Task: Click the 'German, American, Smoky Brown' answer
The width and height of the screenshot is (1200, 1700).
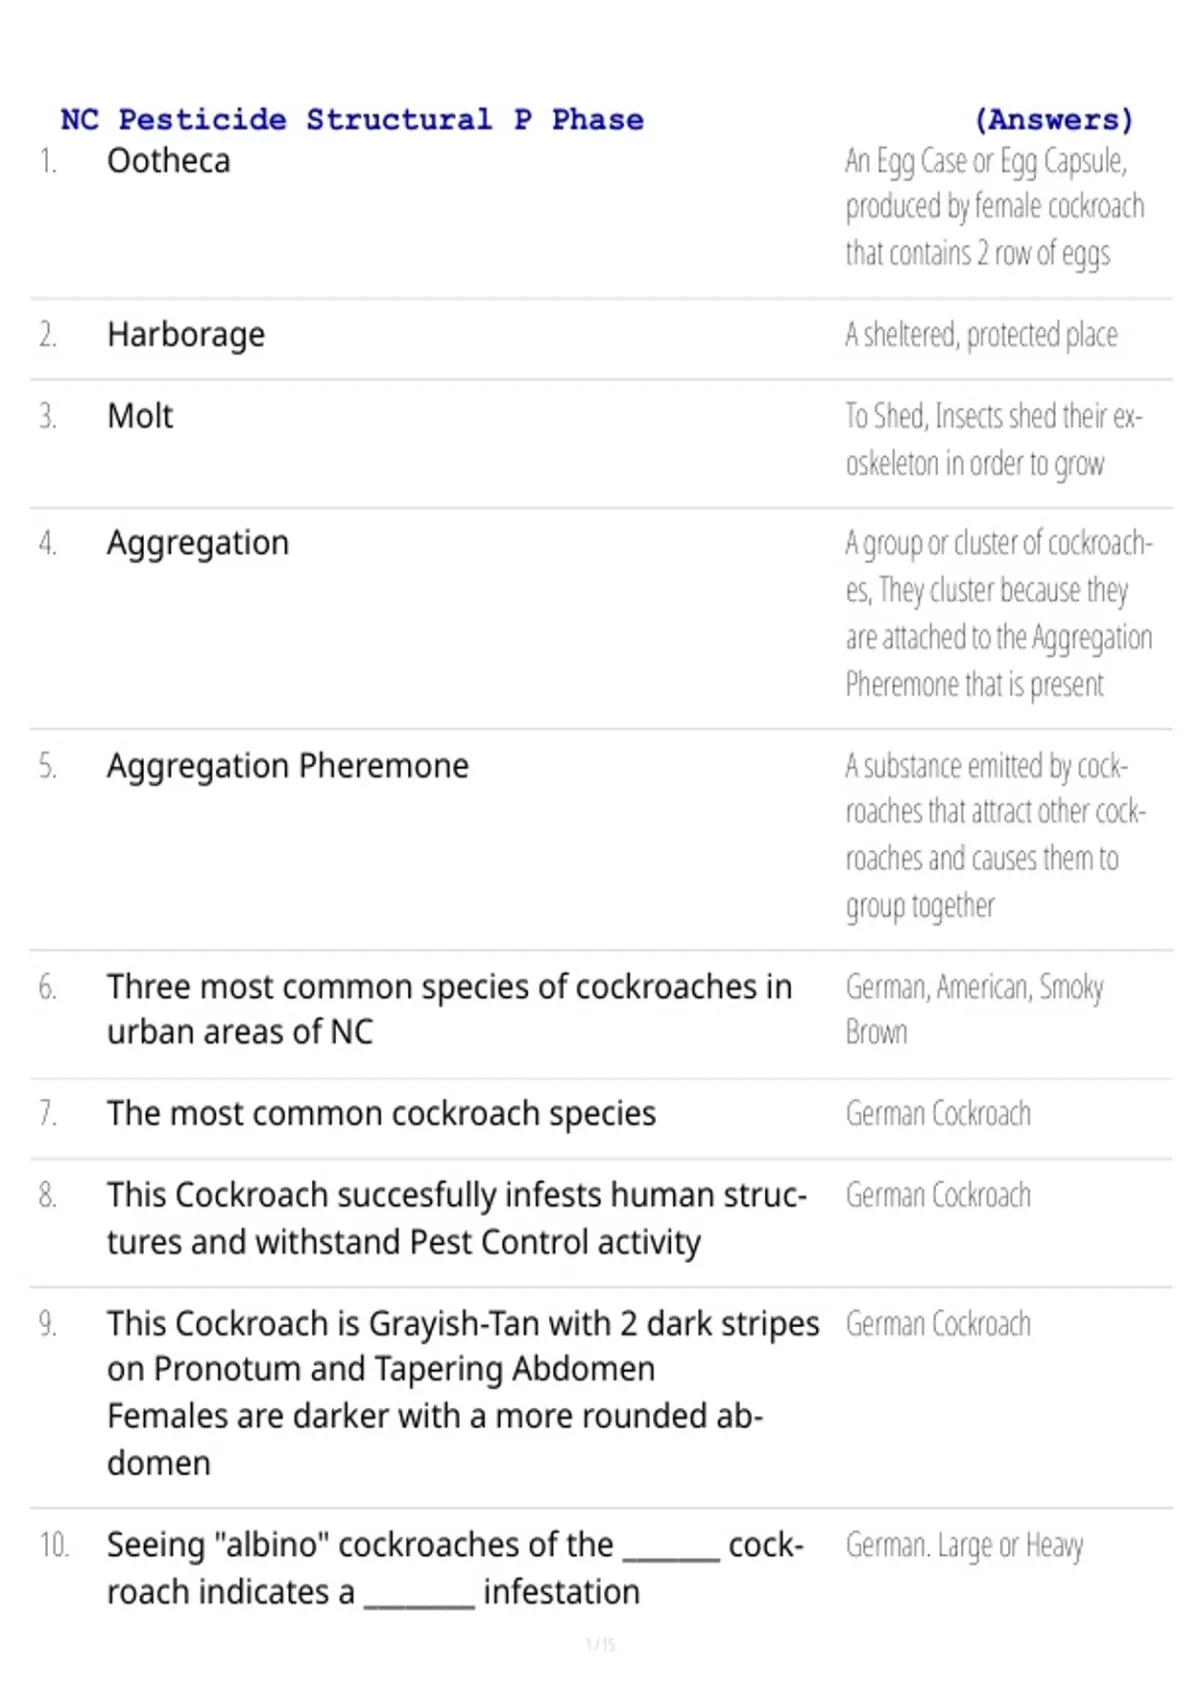Action: pos(975,1009)
